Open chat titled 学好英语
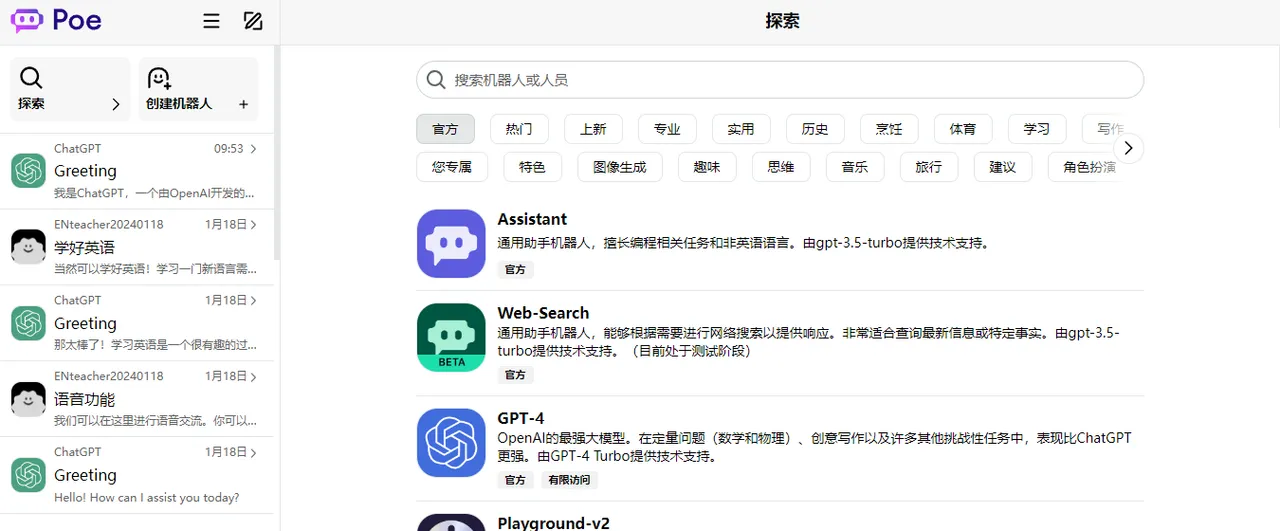 pyautogui.click(x=84, y=247)
